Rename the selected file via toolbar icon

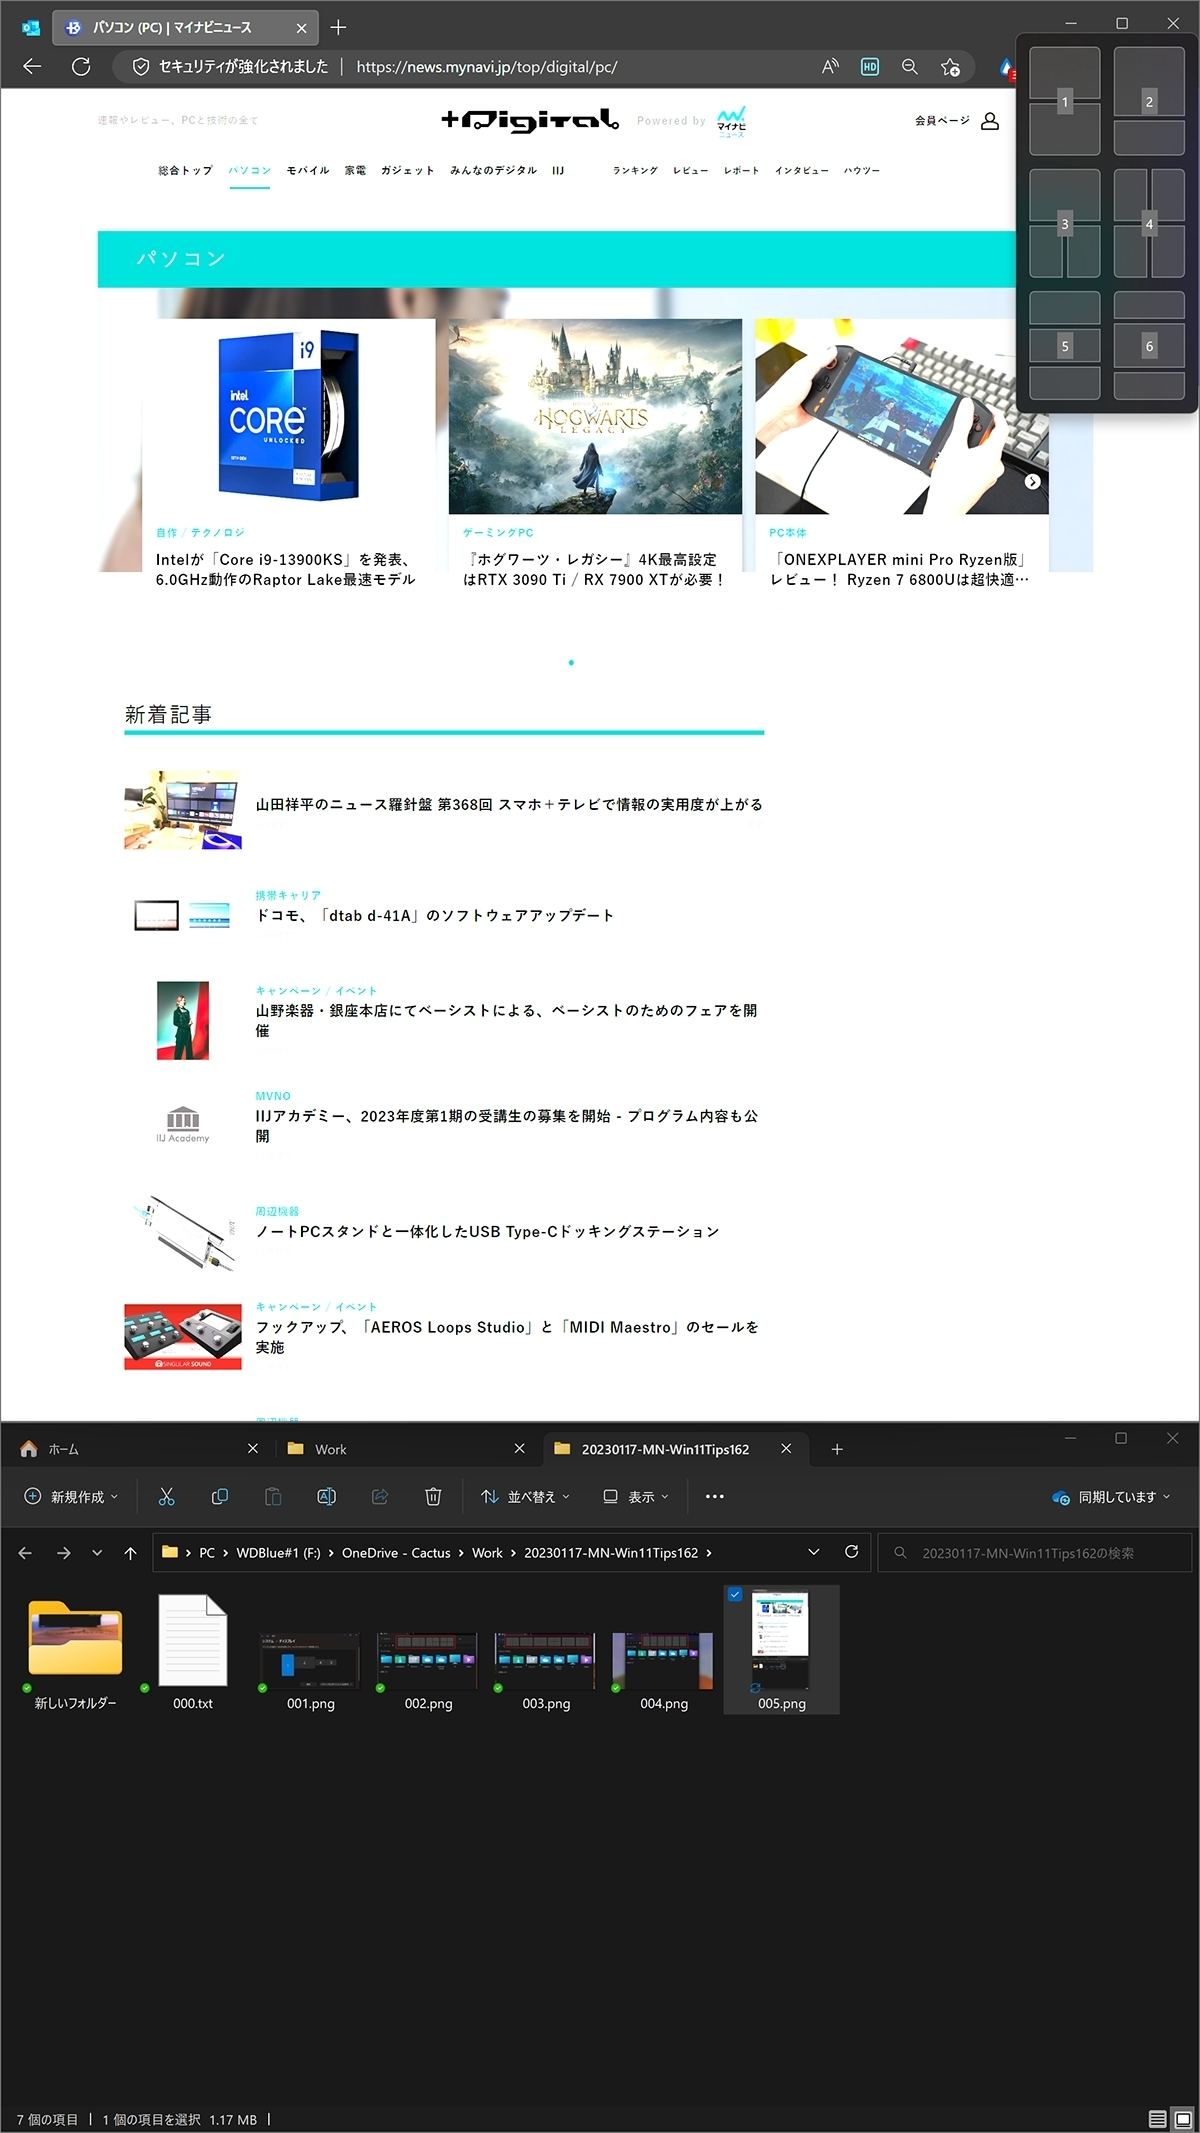point(326,1496)
